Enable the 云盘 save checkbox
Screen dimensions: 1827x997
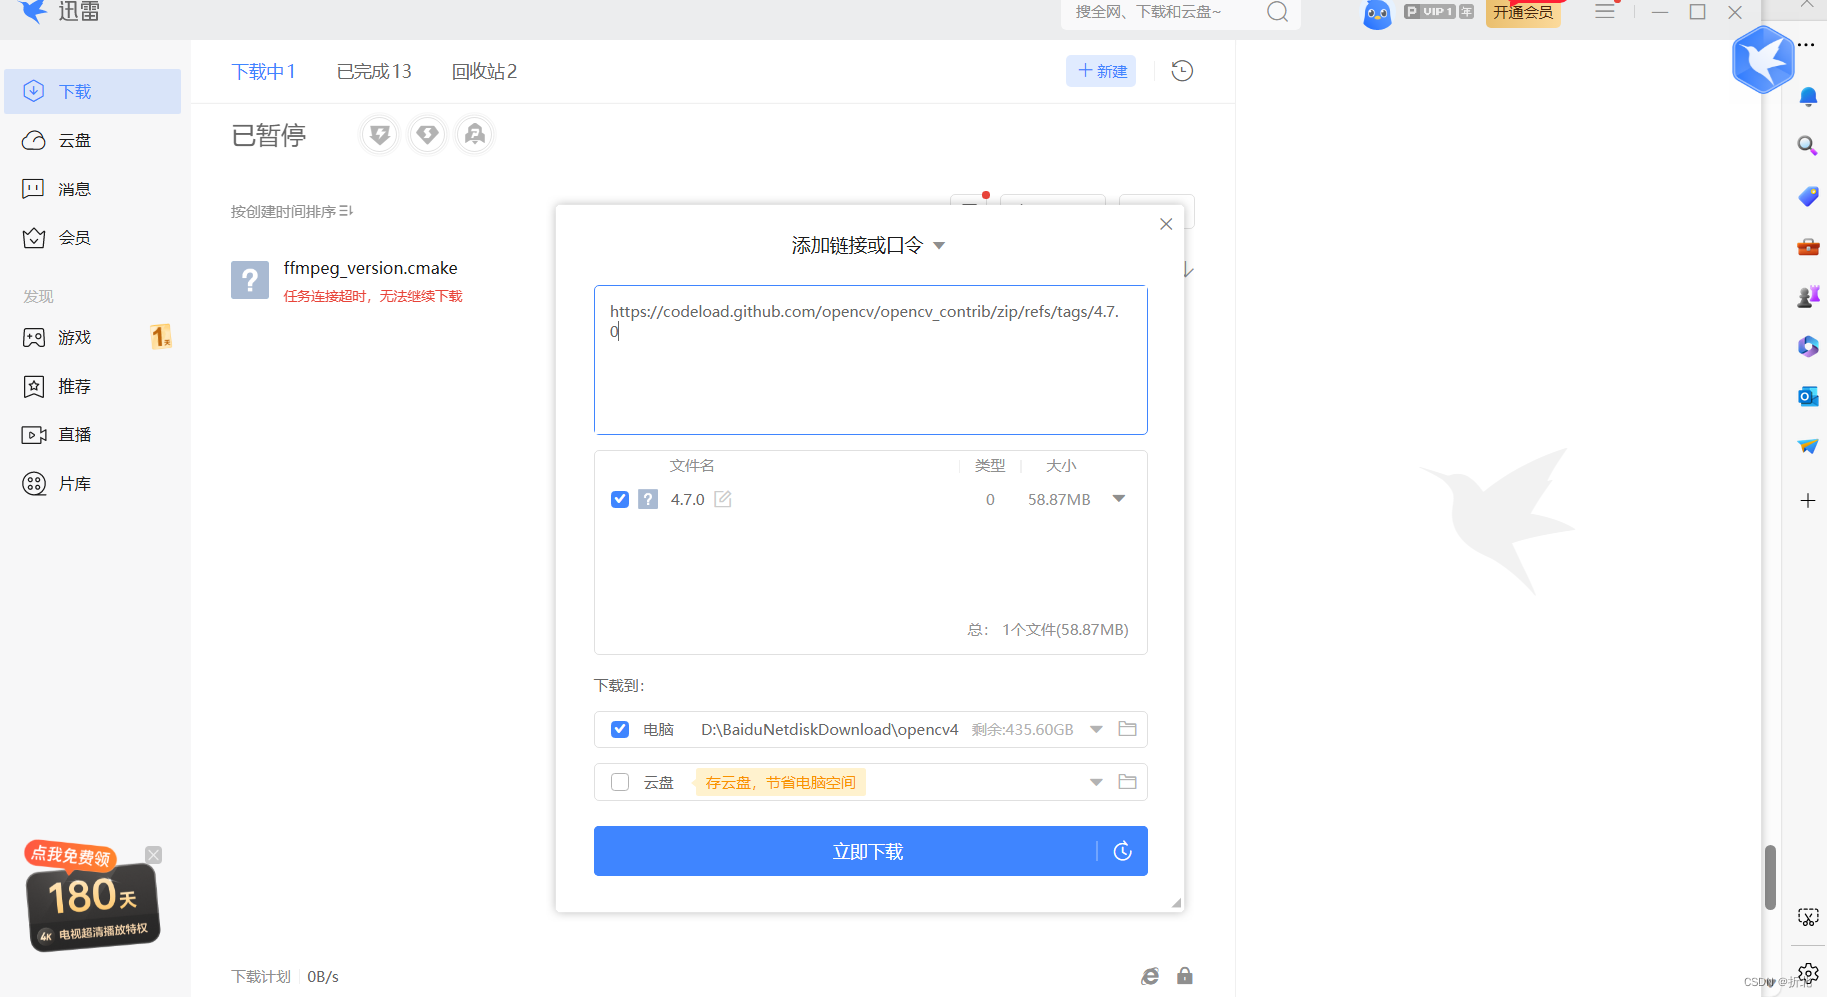coord(620,782)
